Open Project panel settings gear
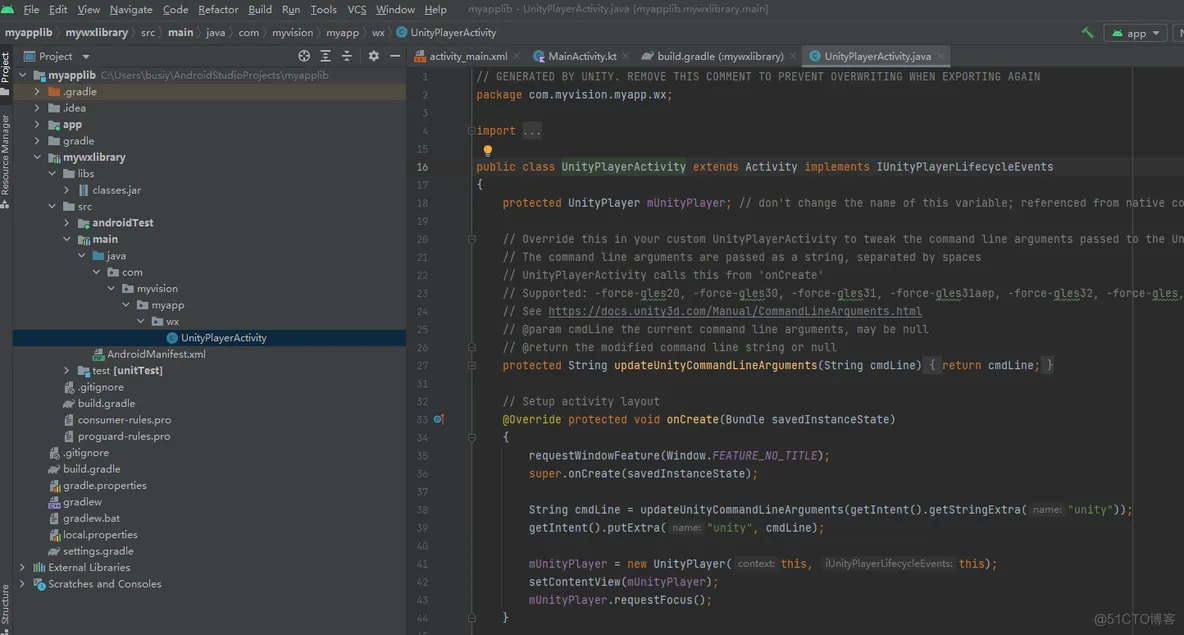 (x=373, y=56)
